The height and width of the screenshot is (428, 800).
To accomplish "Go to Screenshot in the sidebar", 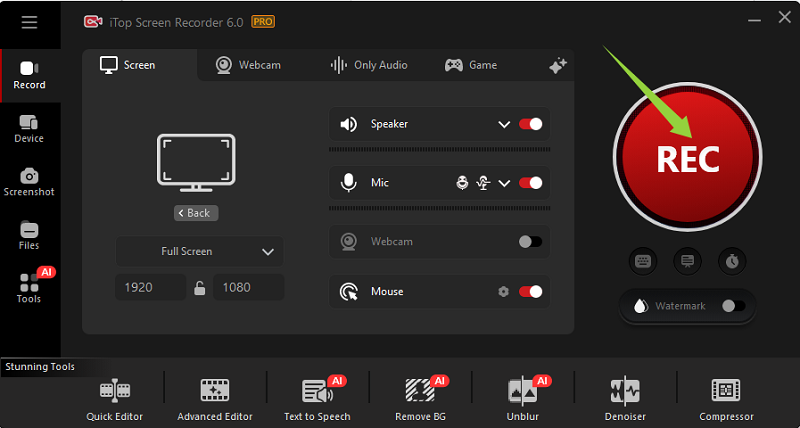I will pyautogui.click(x=29, y=181).
